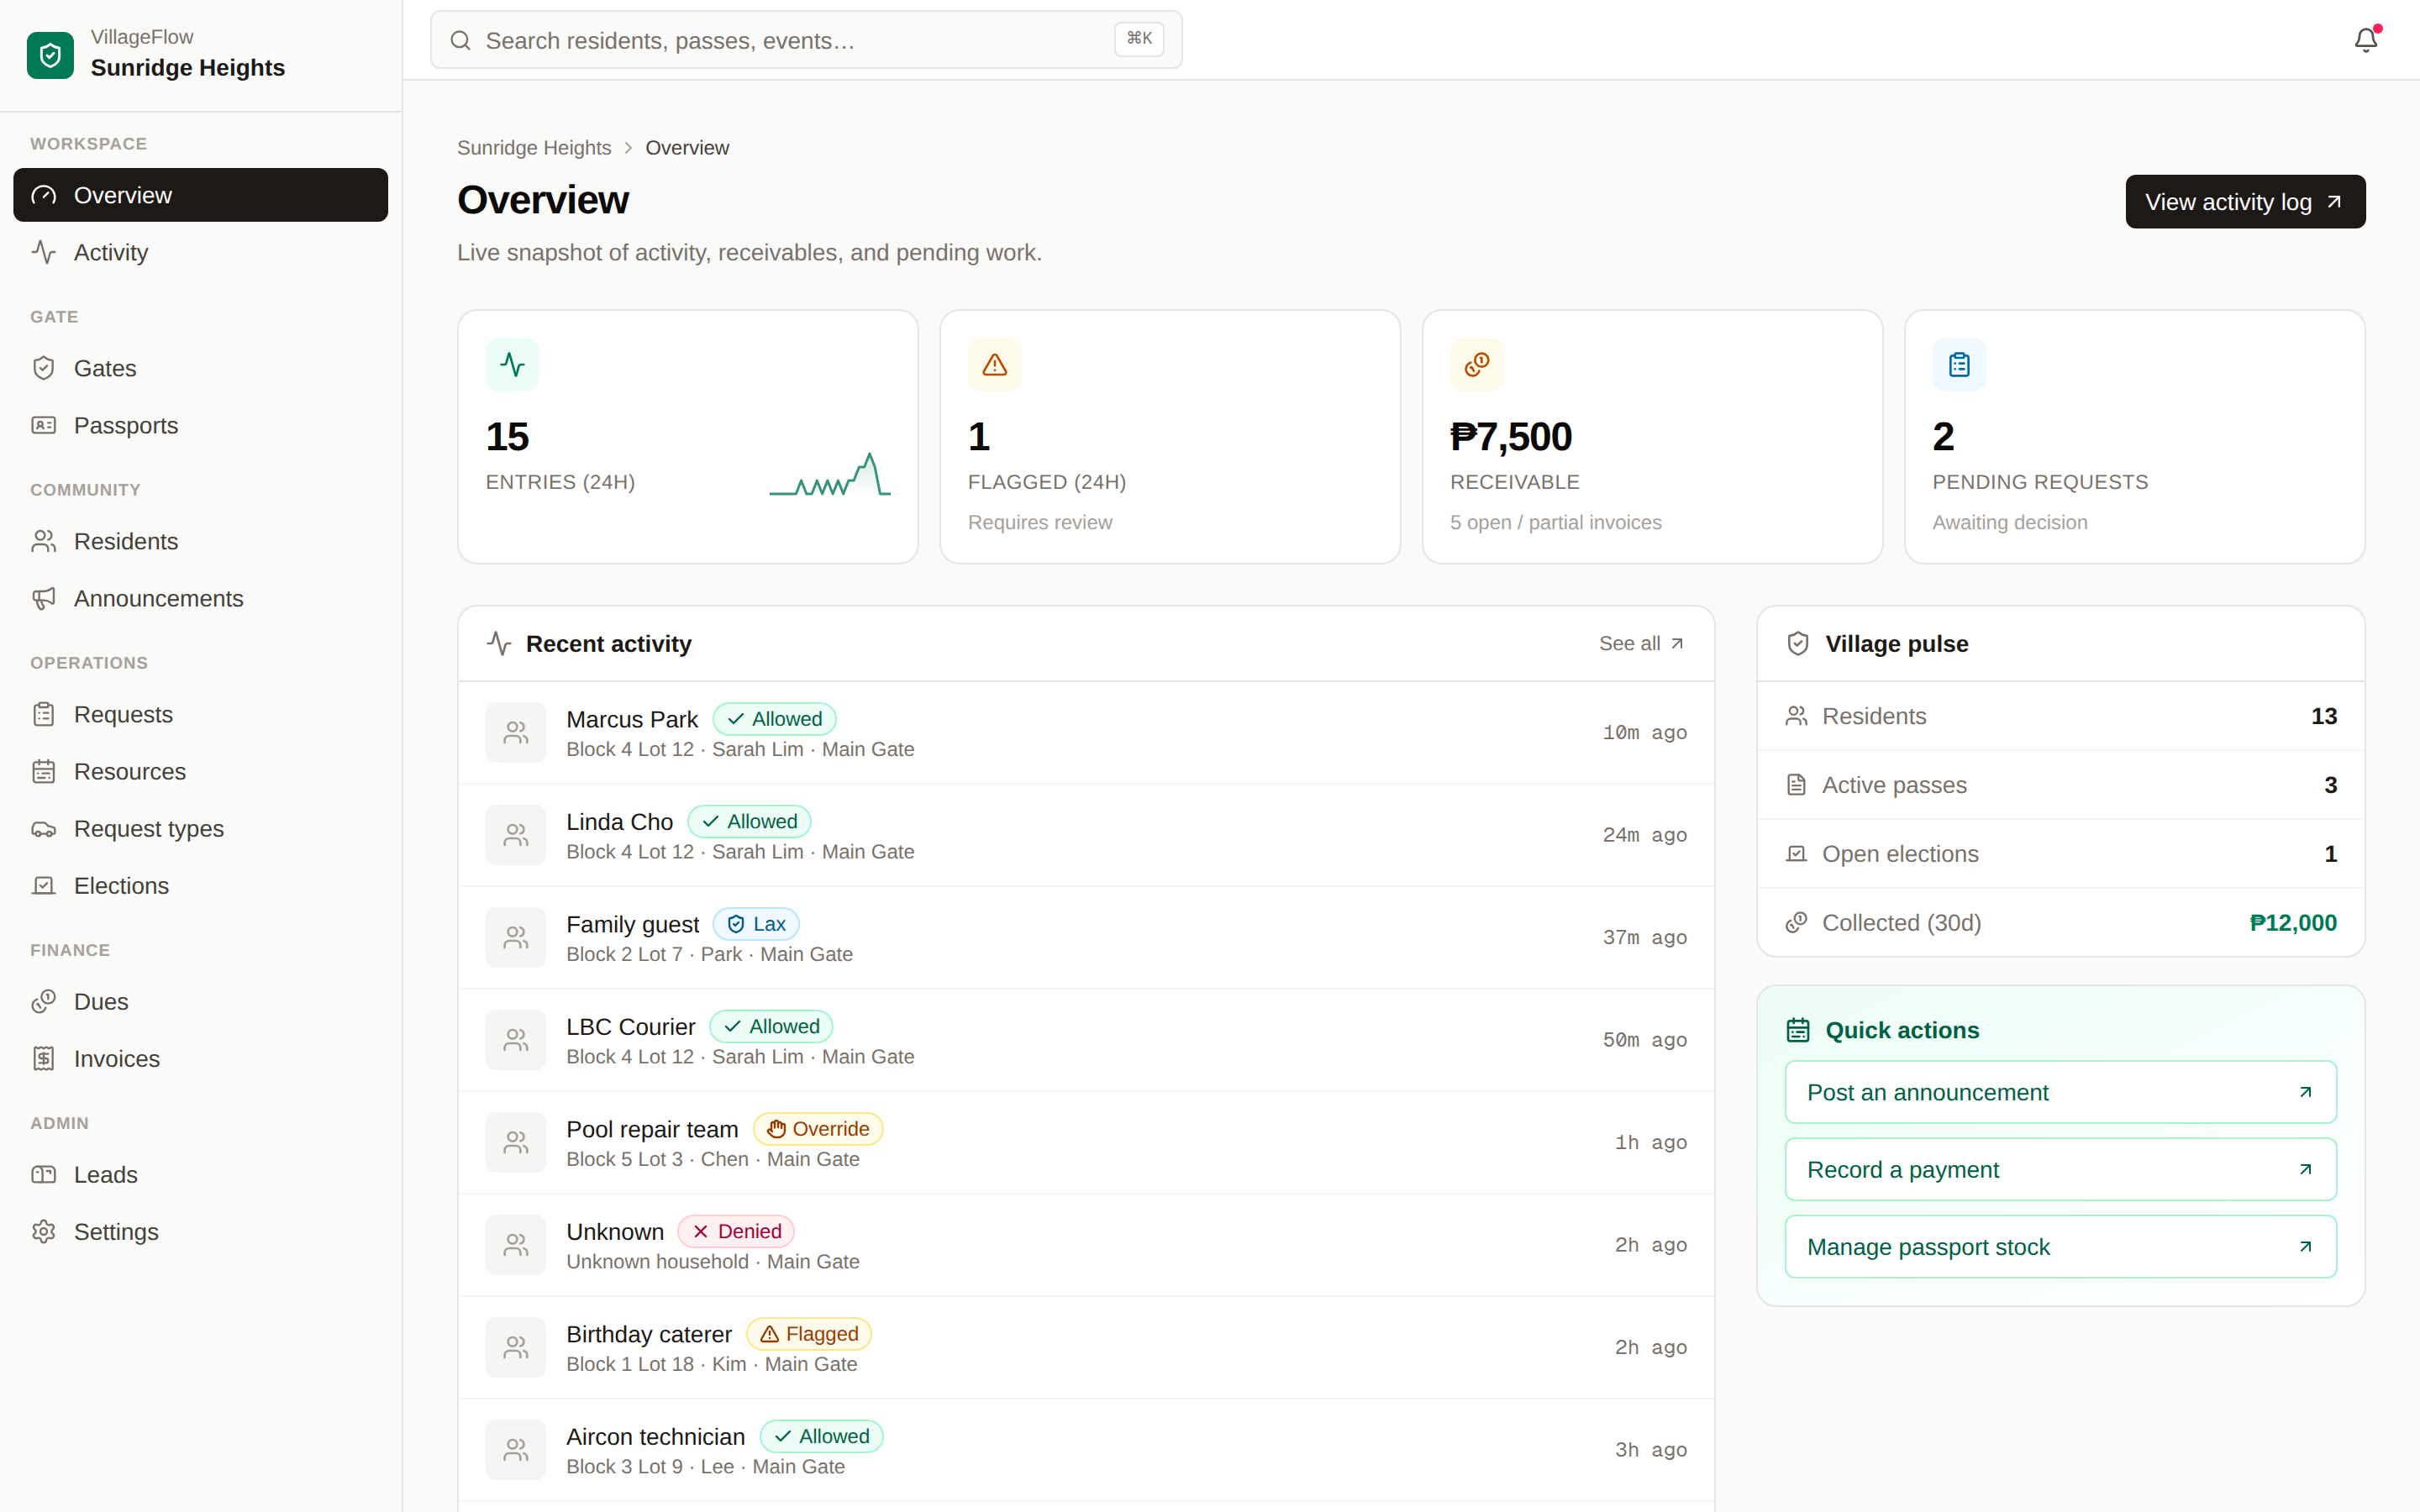Click the Unknown entry avatar icon
The width and height of the screenshot is (2420, 1512).
pos(516,1245)
